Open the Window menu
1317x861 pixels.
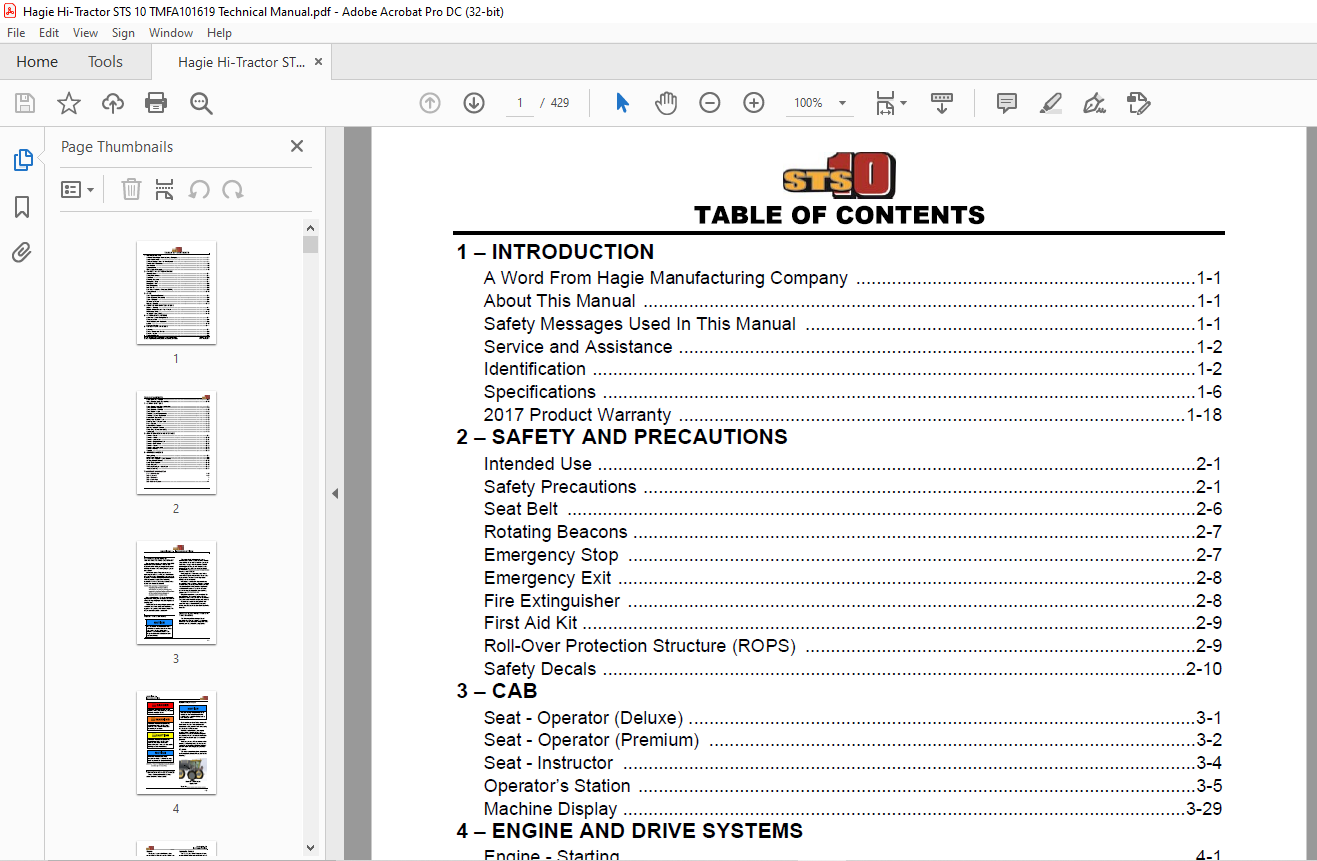coord(171,33)
